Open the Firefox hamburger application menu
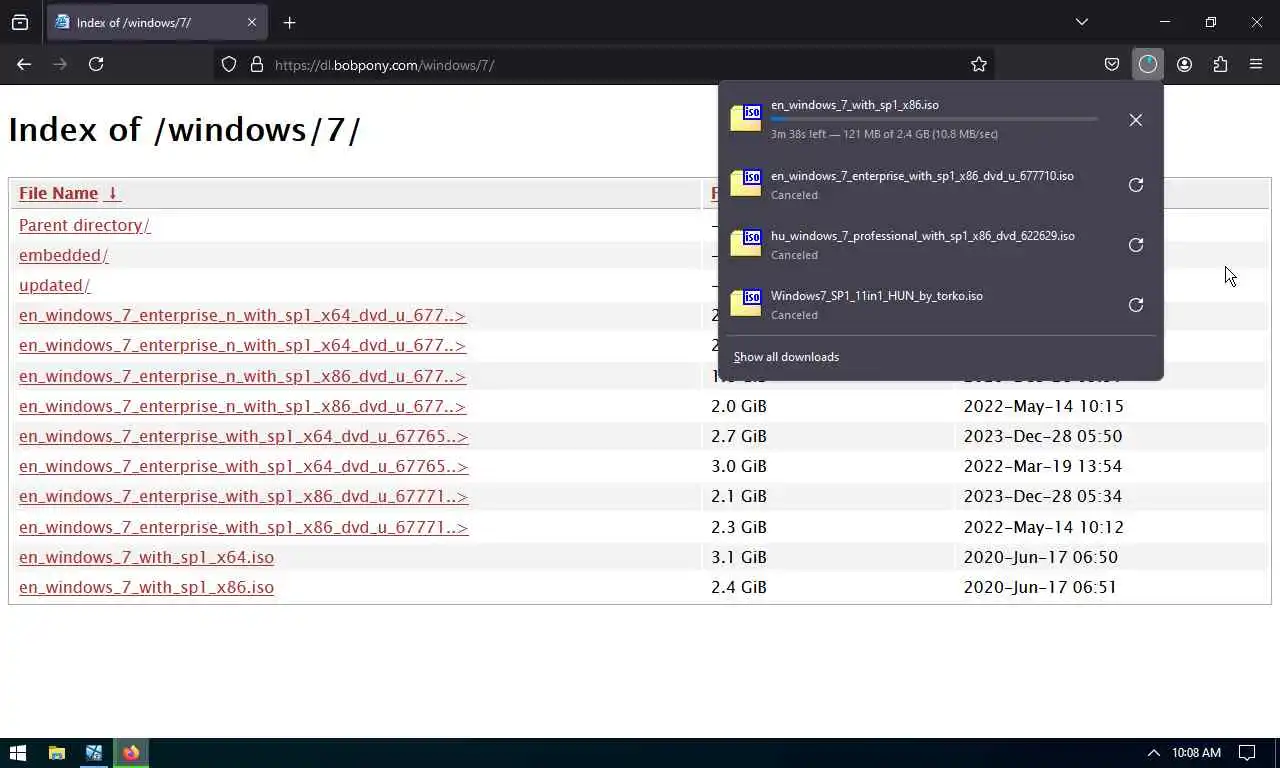 tap(1256, 64)
